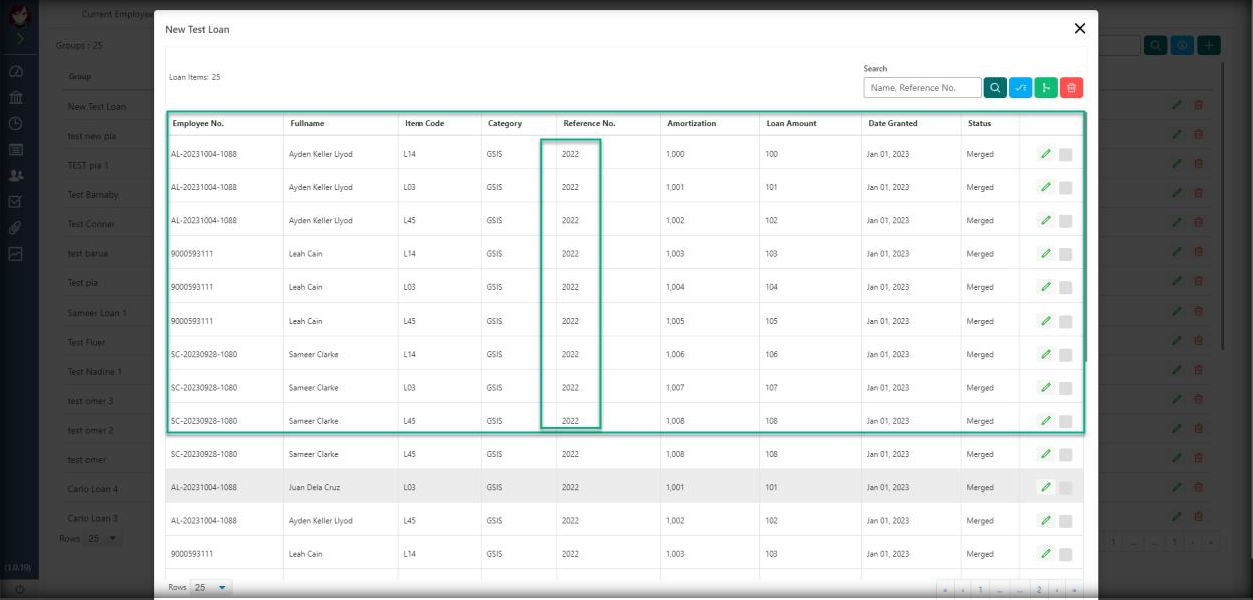Image resolution: width=1253 pixels, height=600 pixels.
Task: Open the Rows 25 dropdown in dialog
Action: click(211, 588)
